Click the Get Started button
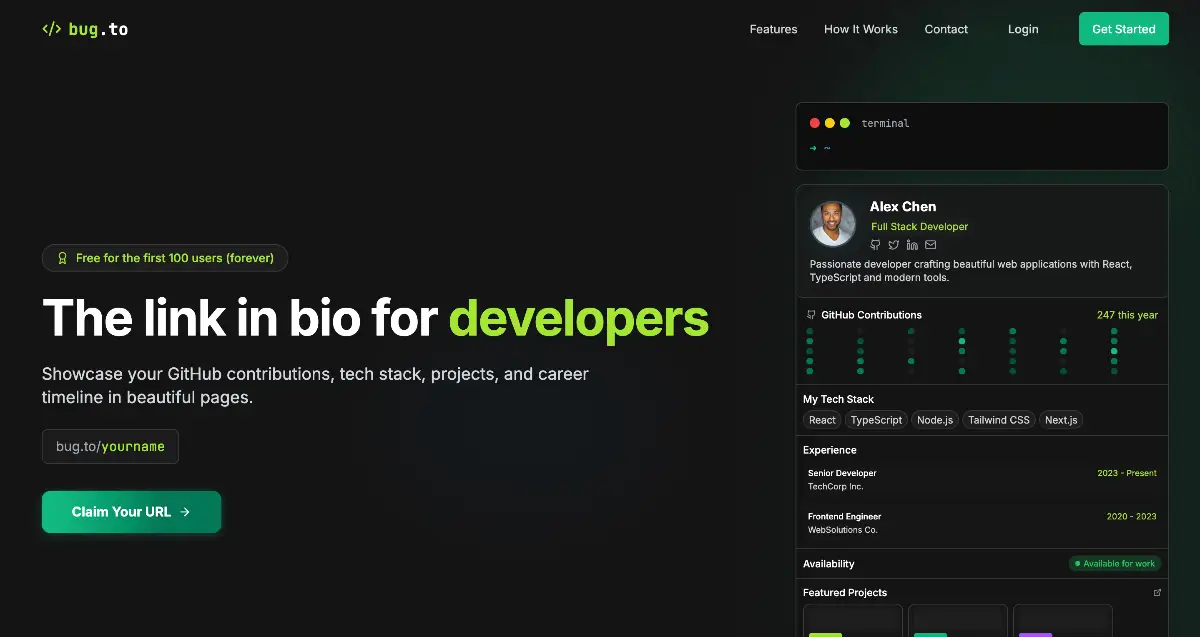This screenshot has height=637, width=1200. point(1124,29)
